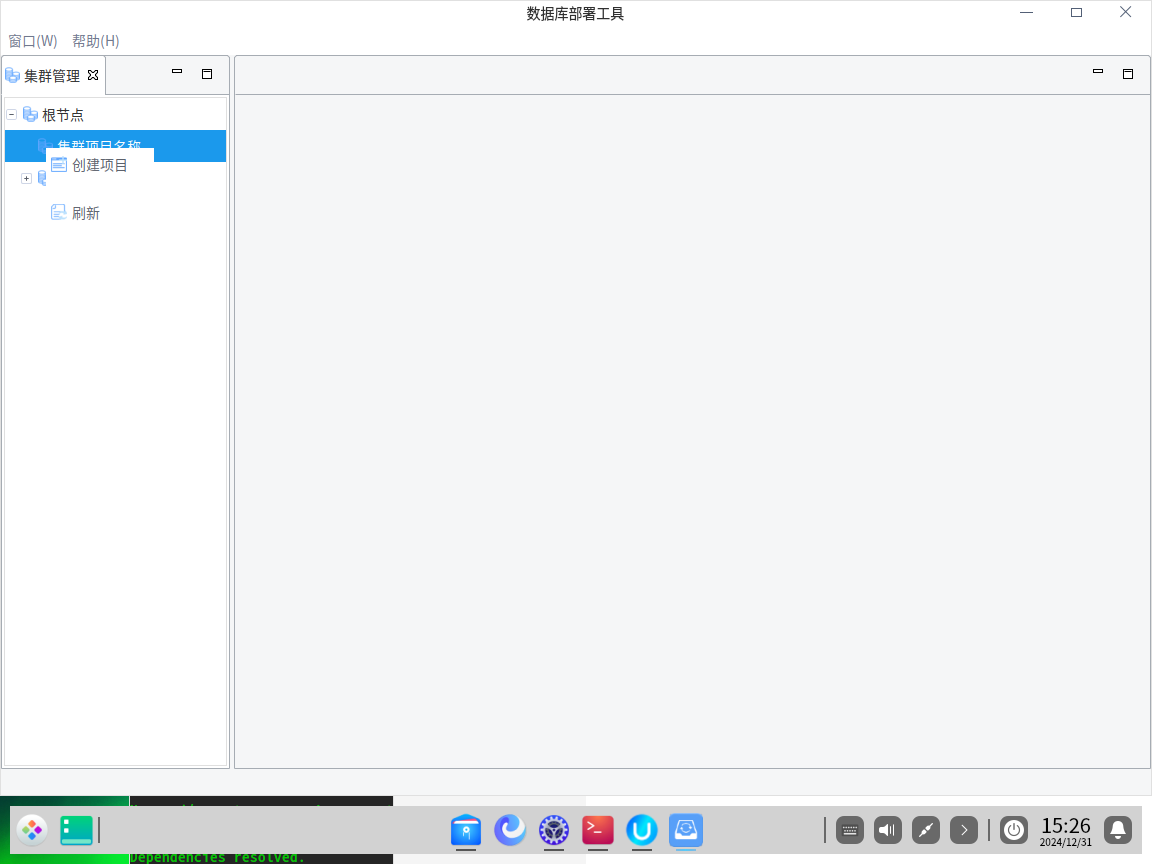1152x864 pixels.
Task: Open the on-screen keyboard tray icon
Action: coord(850,830)
